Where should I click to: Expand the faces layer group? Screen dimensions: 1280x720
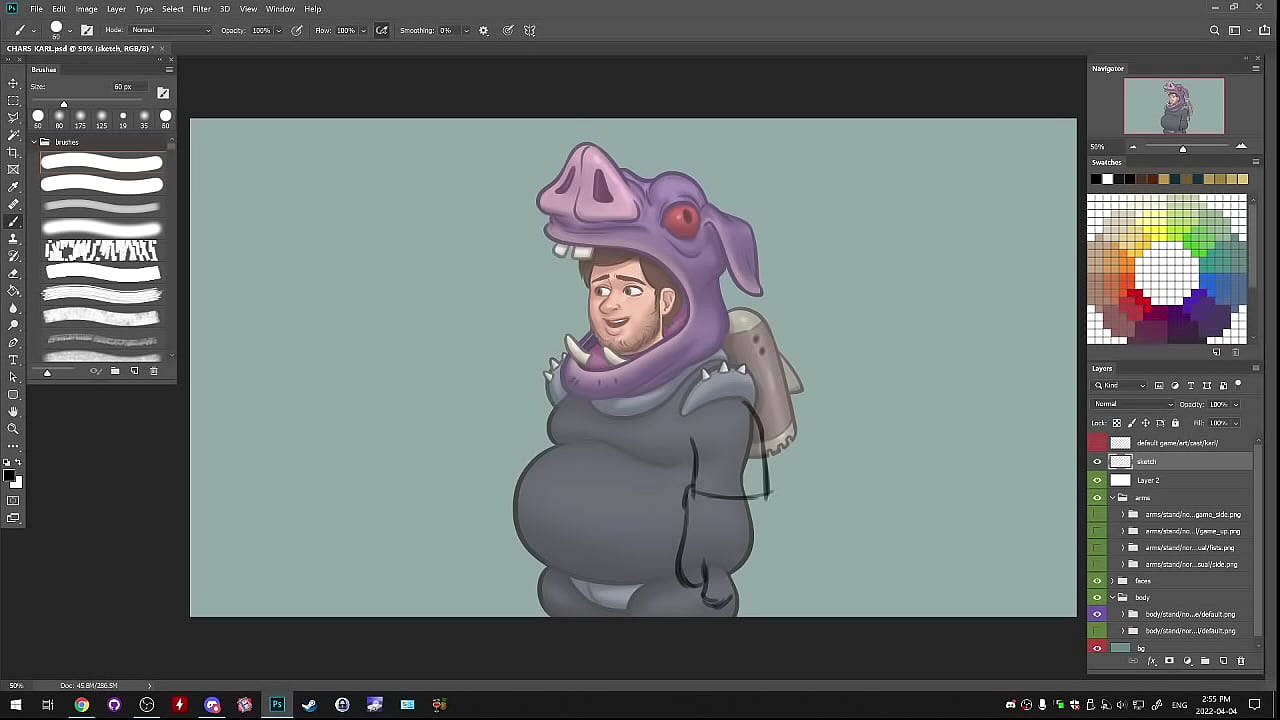(1112, 581)
